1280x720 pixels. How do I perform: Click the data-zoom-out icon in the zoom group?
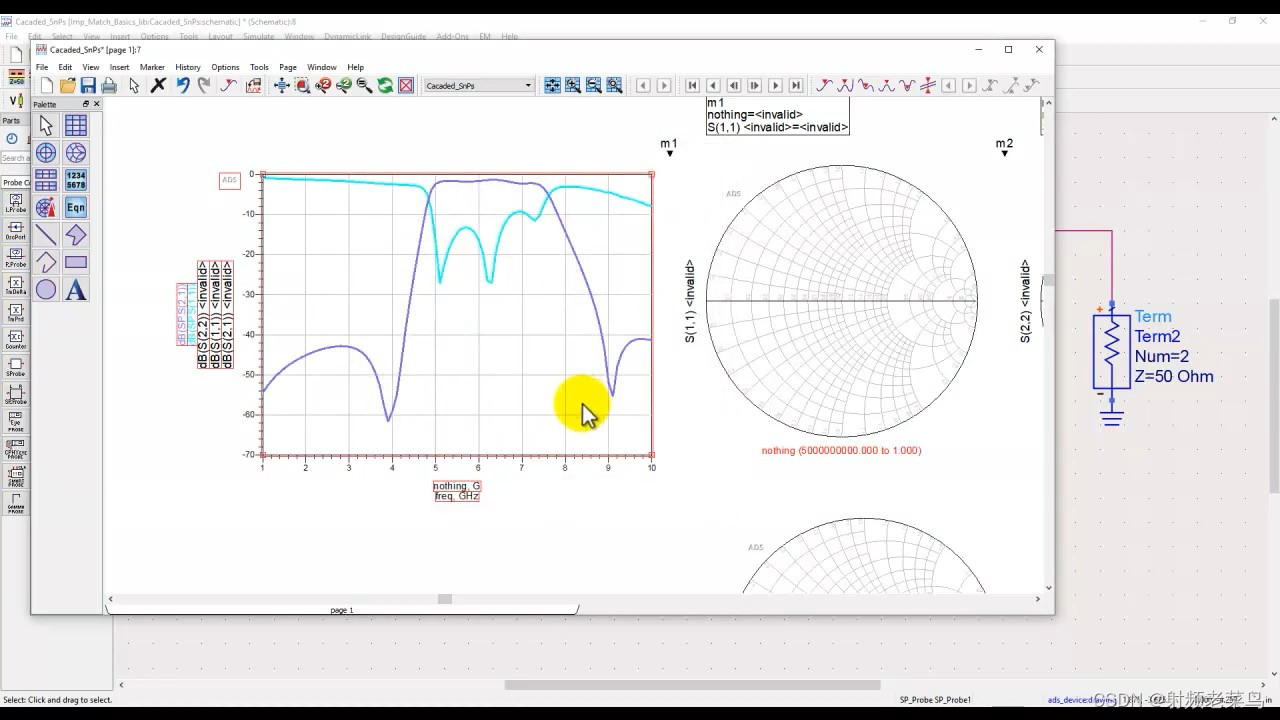[594, 86]
